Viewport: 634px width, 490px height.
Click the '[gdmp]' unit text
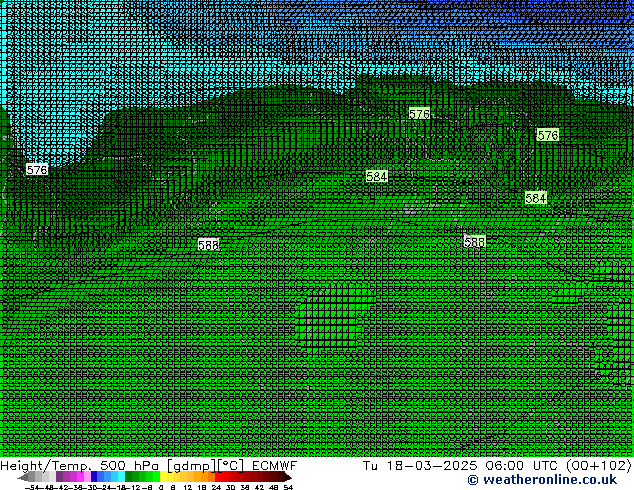(192, 465)
